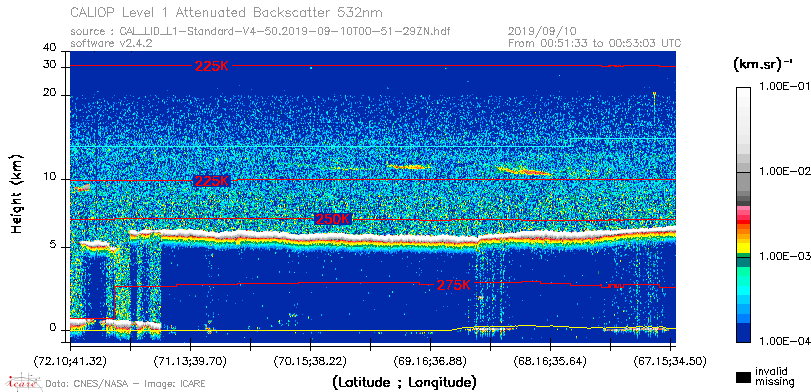Click the x-axis label '(70.15;38.22)'
Image resolution: width=811 pixels, height=392 pixels.
(311, 361)
